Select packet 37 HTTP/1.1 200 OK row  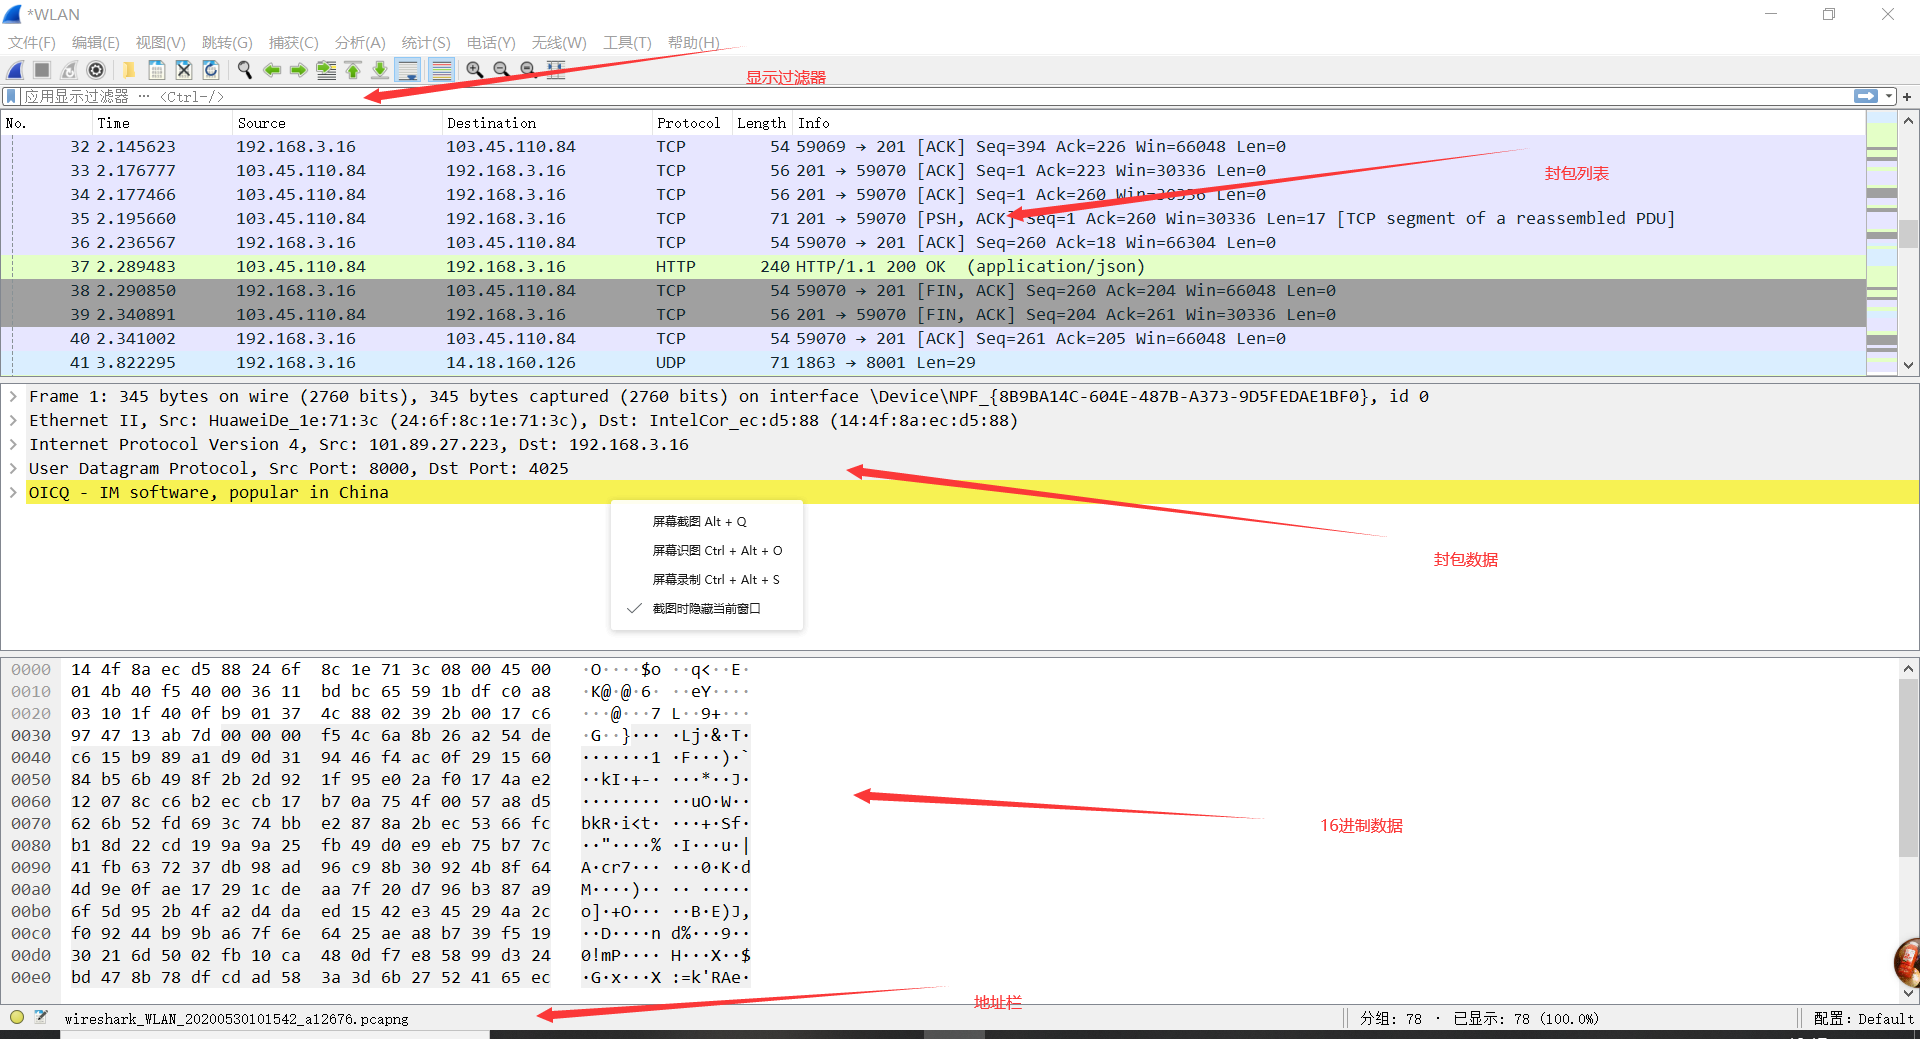click(933, 267)
